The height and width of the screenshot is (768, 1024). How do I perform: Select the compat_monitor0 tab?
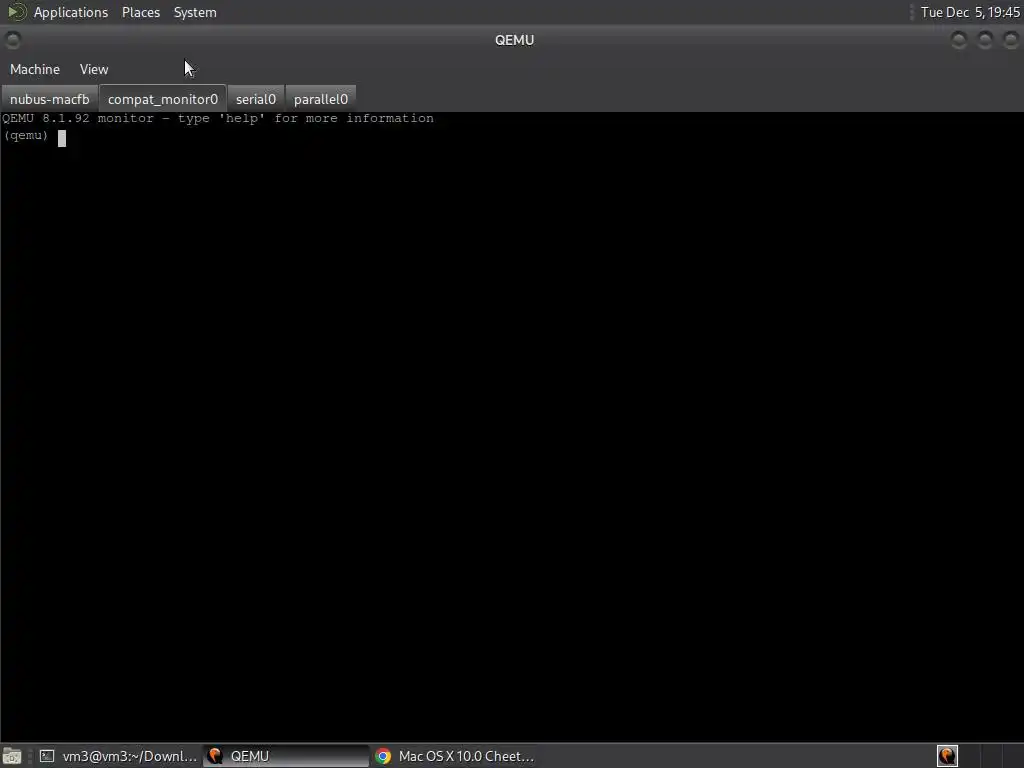[163, 99]
